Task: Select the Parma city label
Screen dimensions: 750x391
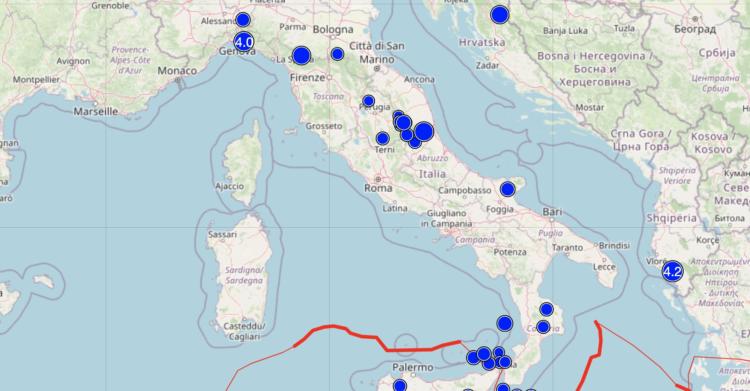Action: [x=292, y=27]
